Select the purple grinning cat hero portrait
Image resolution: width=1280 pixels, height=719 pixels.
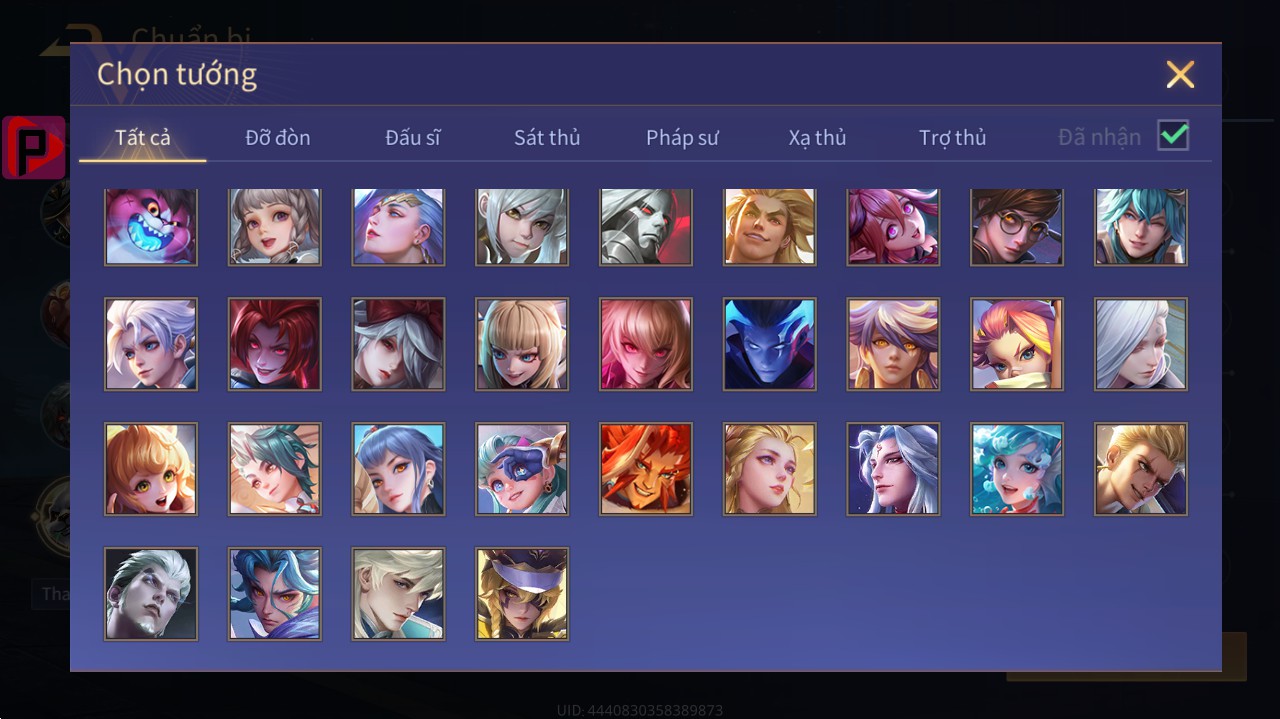pos(151,227)
